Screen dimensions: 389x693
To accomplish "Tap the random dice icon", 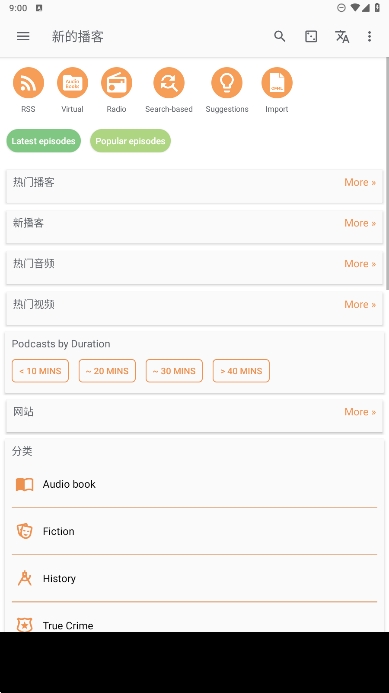I will [311, 36].
